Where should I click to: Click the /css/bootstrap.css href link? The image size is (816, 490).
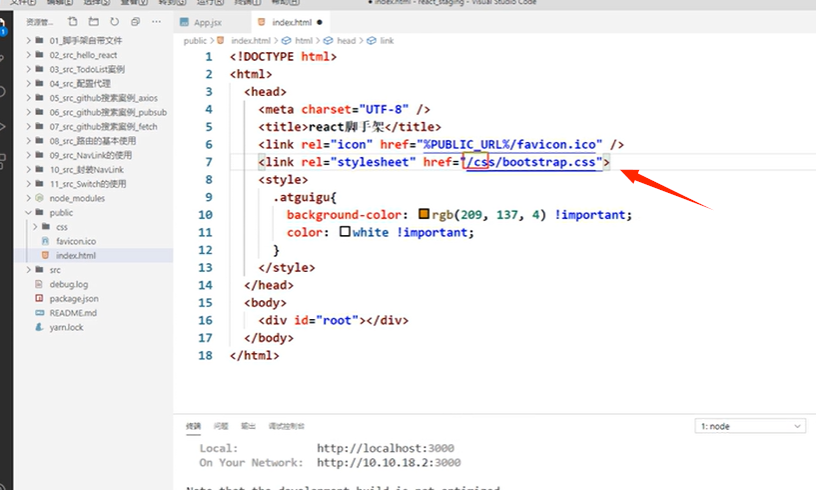pos(531,162)
